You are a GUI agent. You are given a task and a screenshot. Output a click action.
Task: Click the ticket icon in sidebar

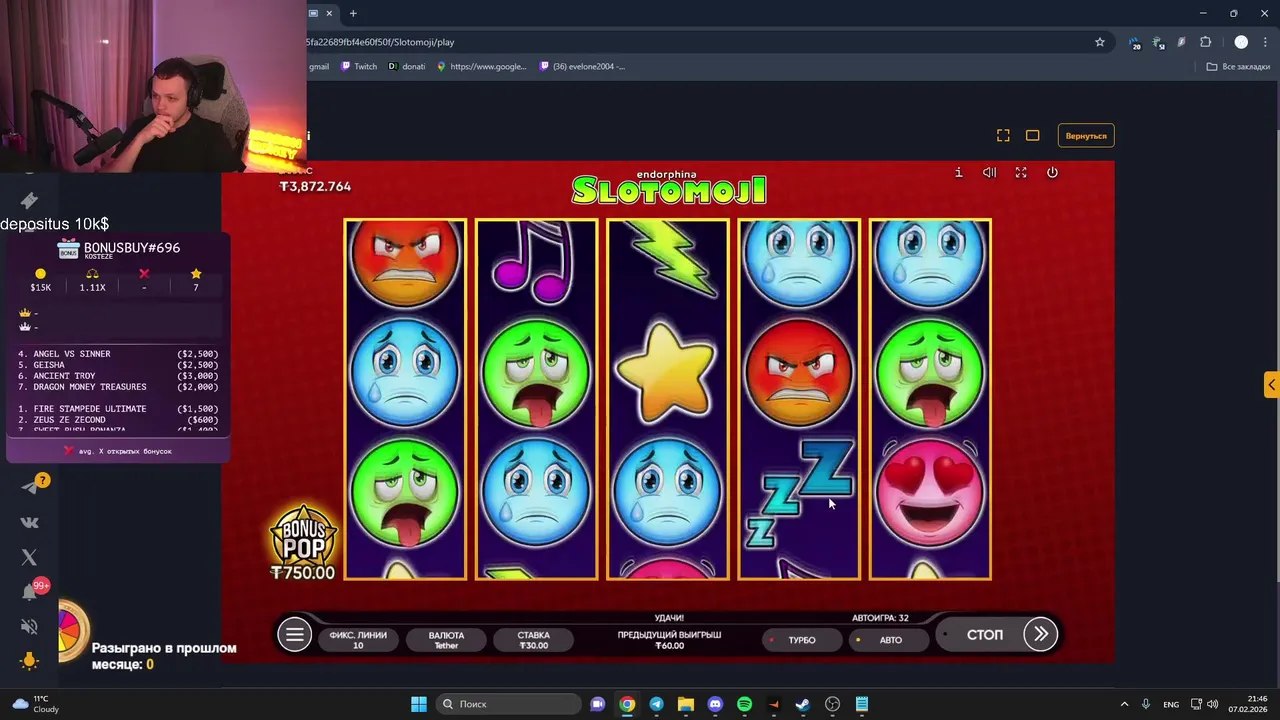pos(29,201)
